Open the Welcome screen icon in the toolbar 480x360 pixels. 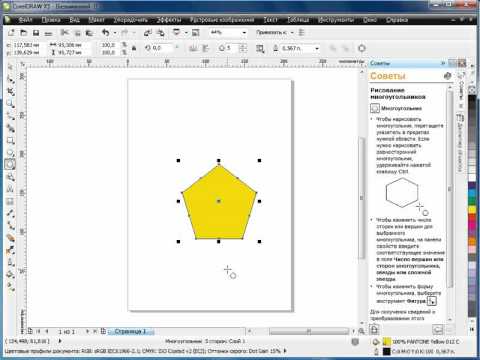click(196, 33)
